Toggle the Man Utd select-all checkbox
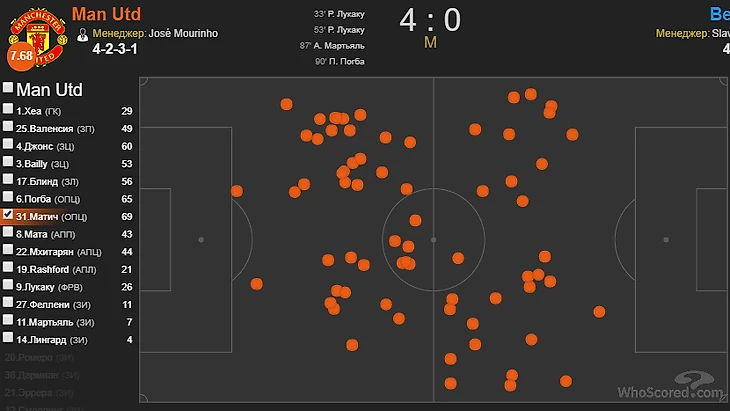 point(8,89)
